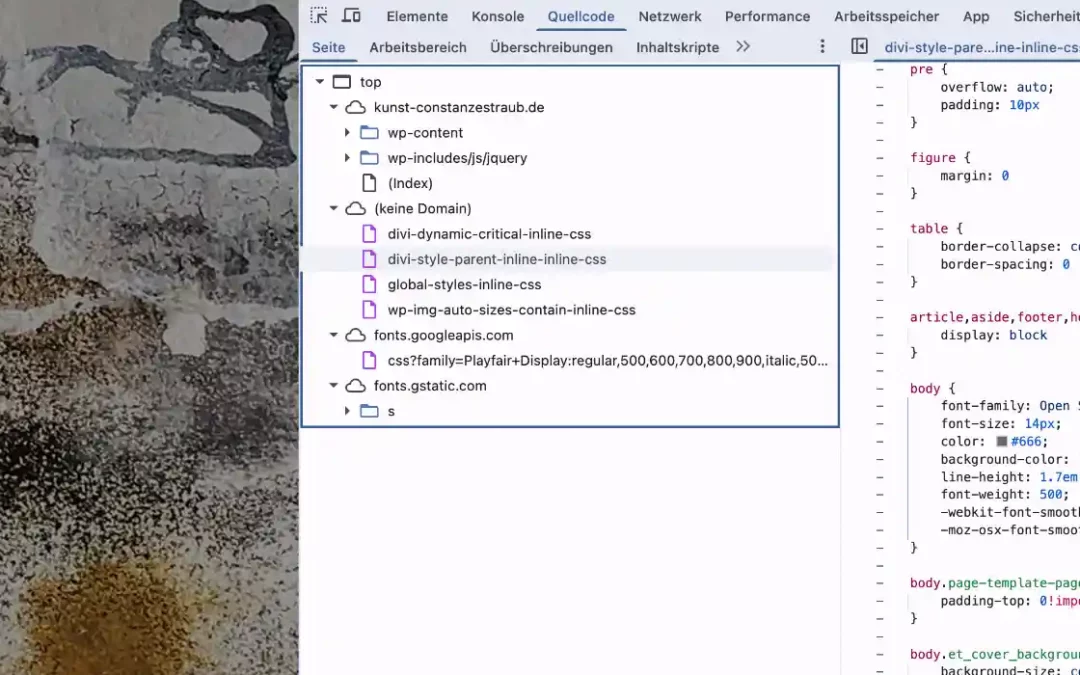The width and height of the screenshot is (1080, 675).
Task: Collapse the fonts.googleapis.com node
Action: click(333, 335)
